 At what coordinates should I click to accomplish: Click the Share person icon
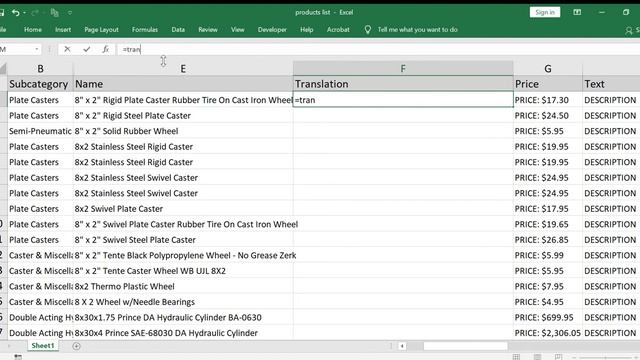coord(629,30)
